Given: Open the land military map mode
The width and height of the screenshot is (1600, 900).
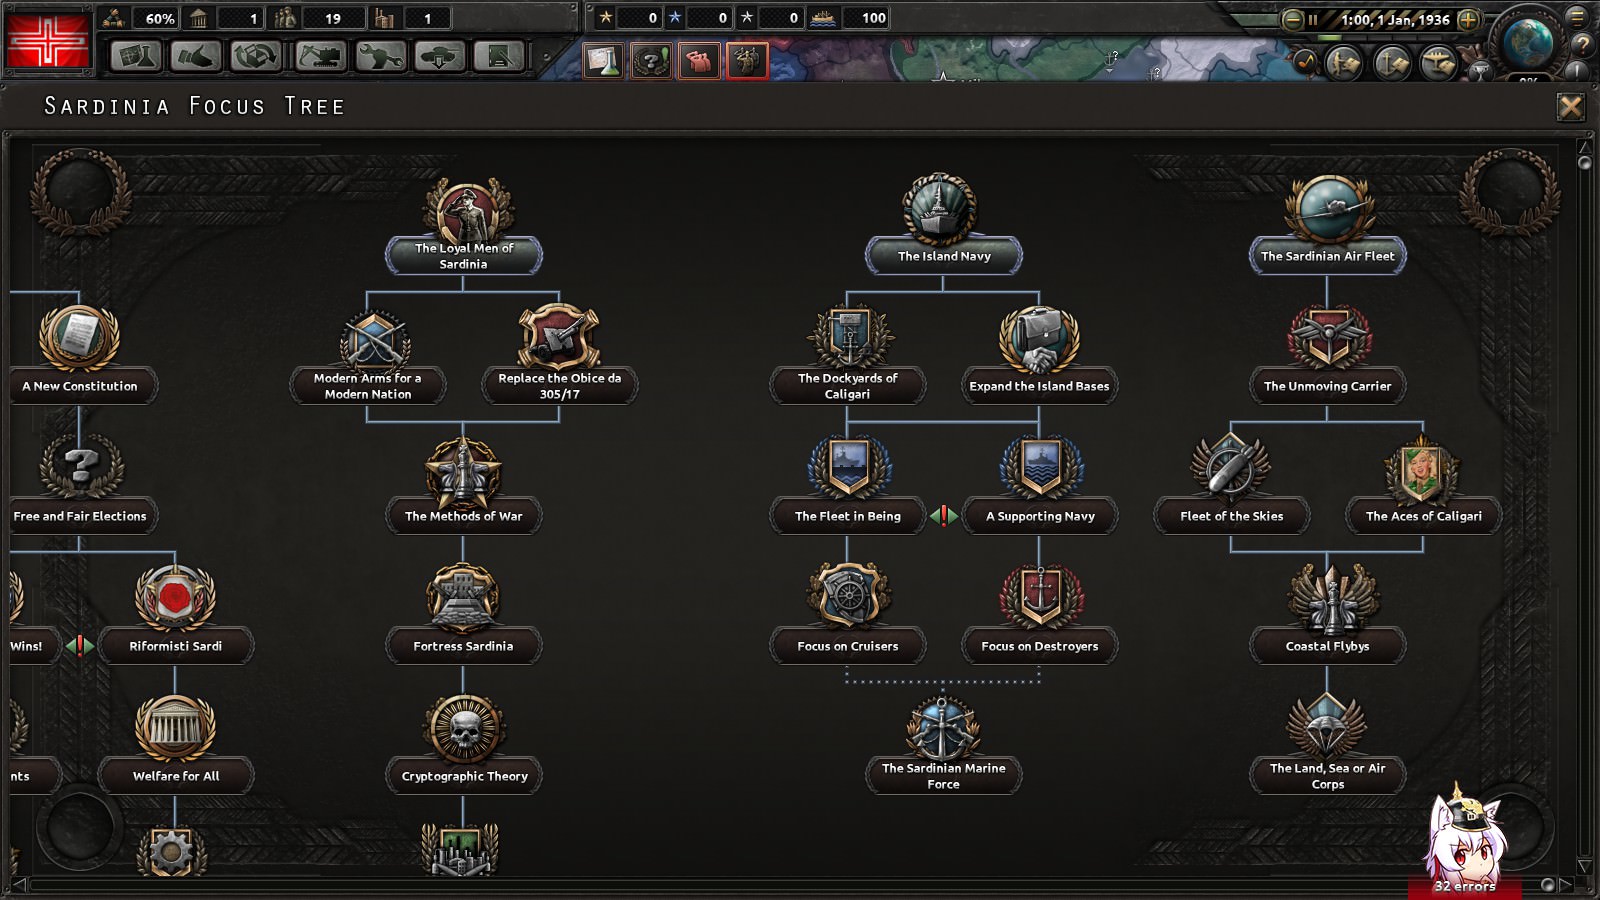Looking at the screenshot, I should tap(1344, 63).
